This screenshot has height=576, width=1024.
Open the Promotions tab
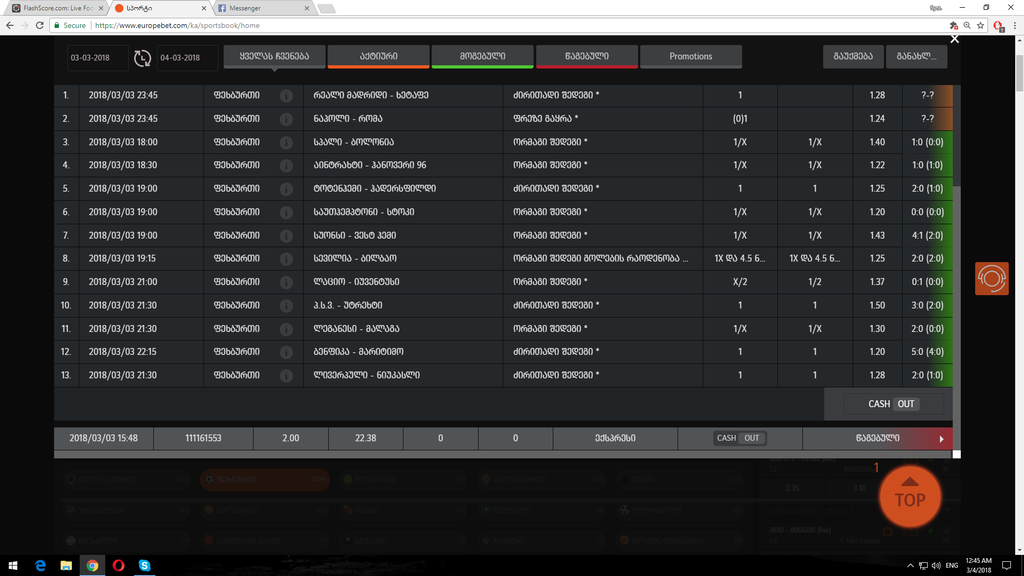point(691,56)
